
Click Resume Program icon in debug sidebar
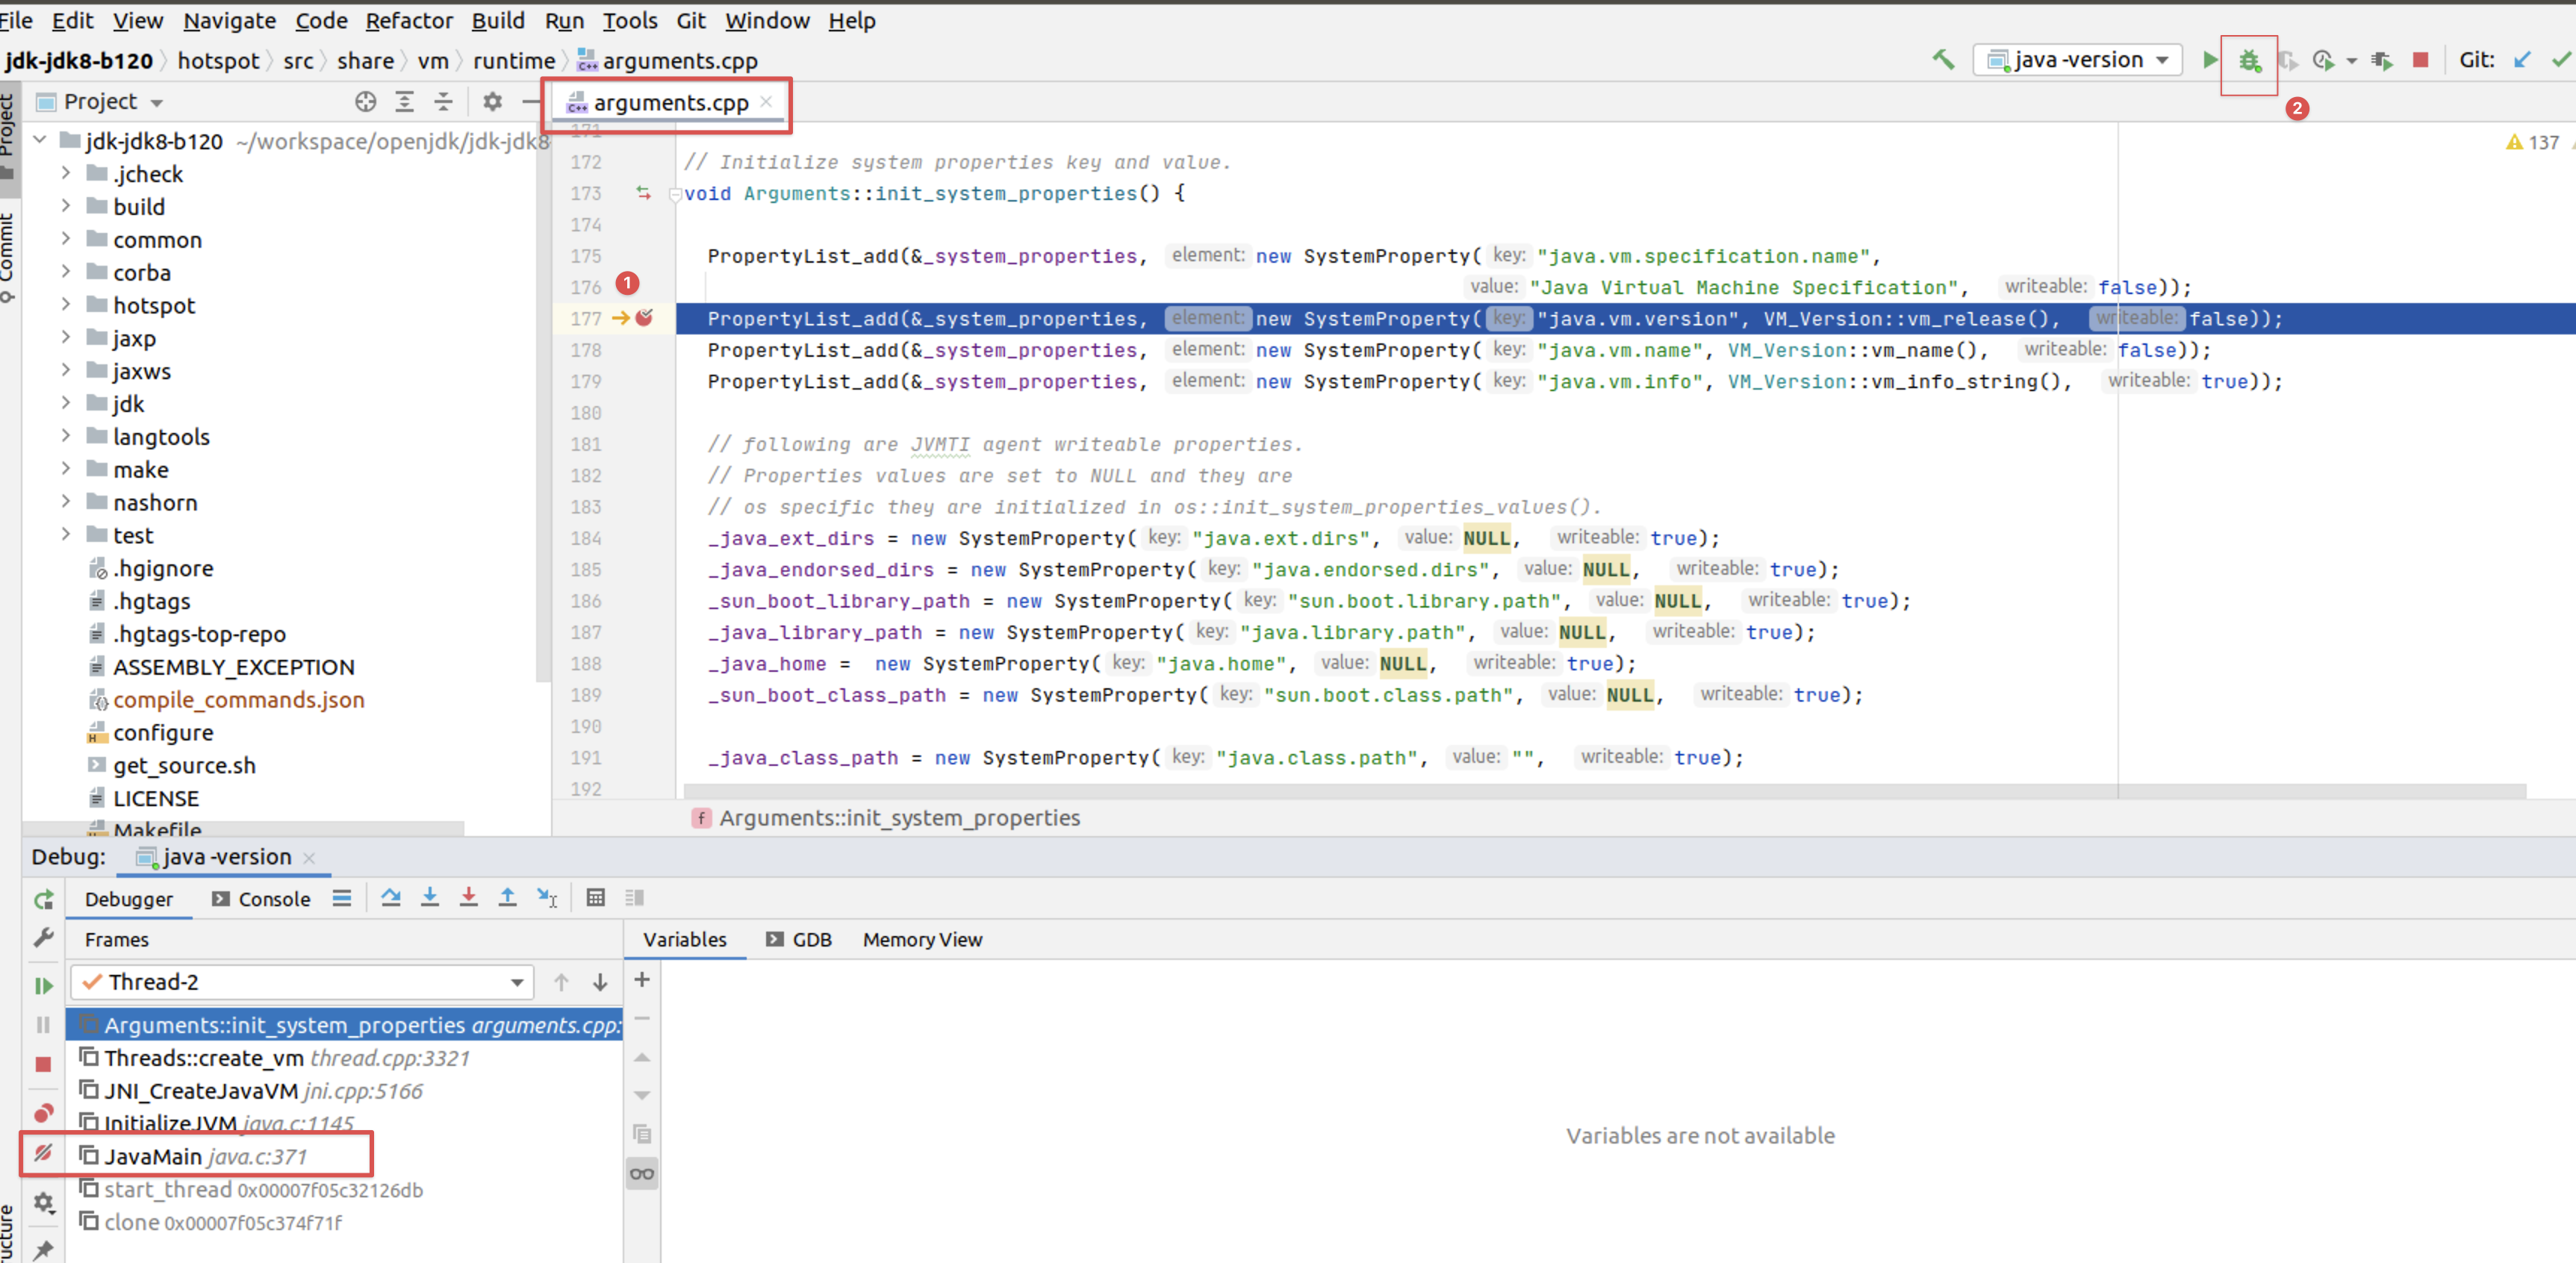tap(43, 985)
